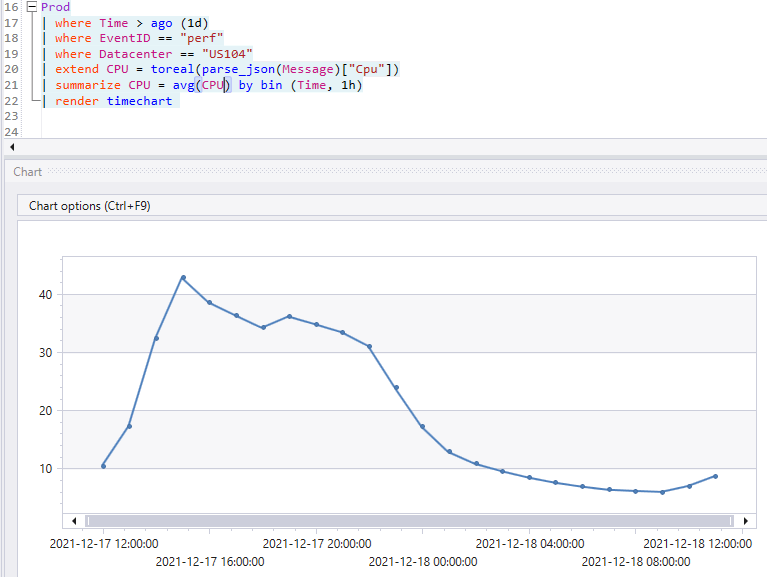Click chart scrollbar left arrow

click(x=74, y=521)
